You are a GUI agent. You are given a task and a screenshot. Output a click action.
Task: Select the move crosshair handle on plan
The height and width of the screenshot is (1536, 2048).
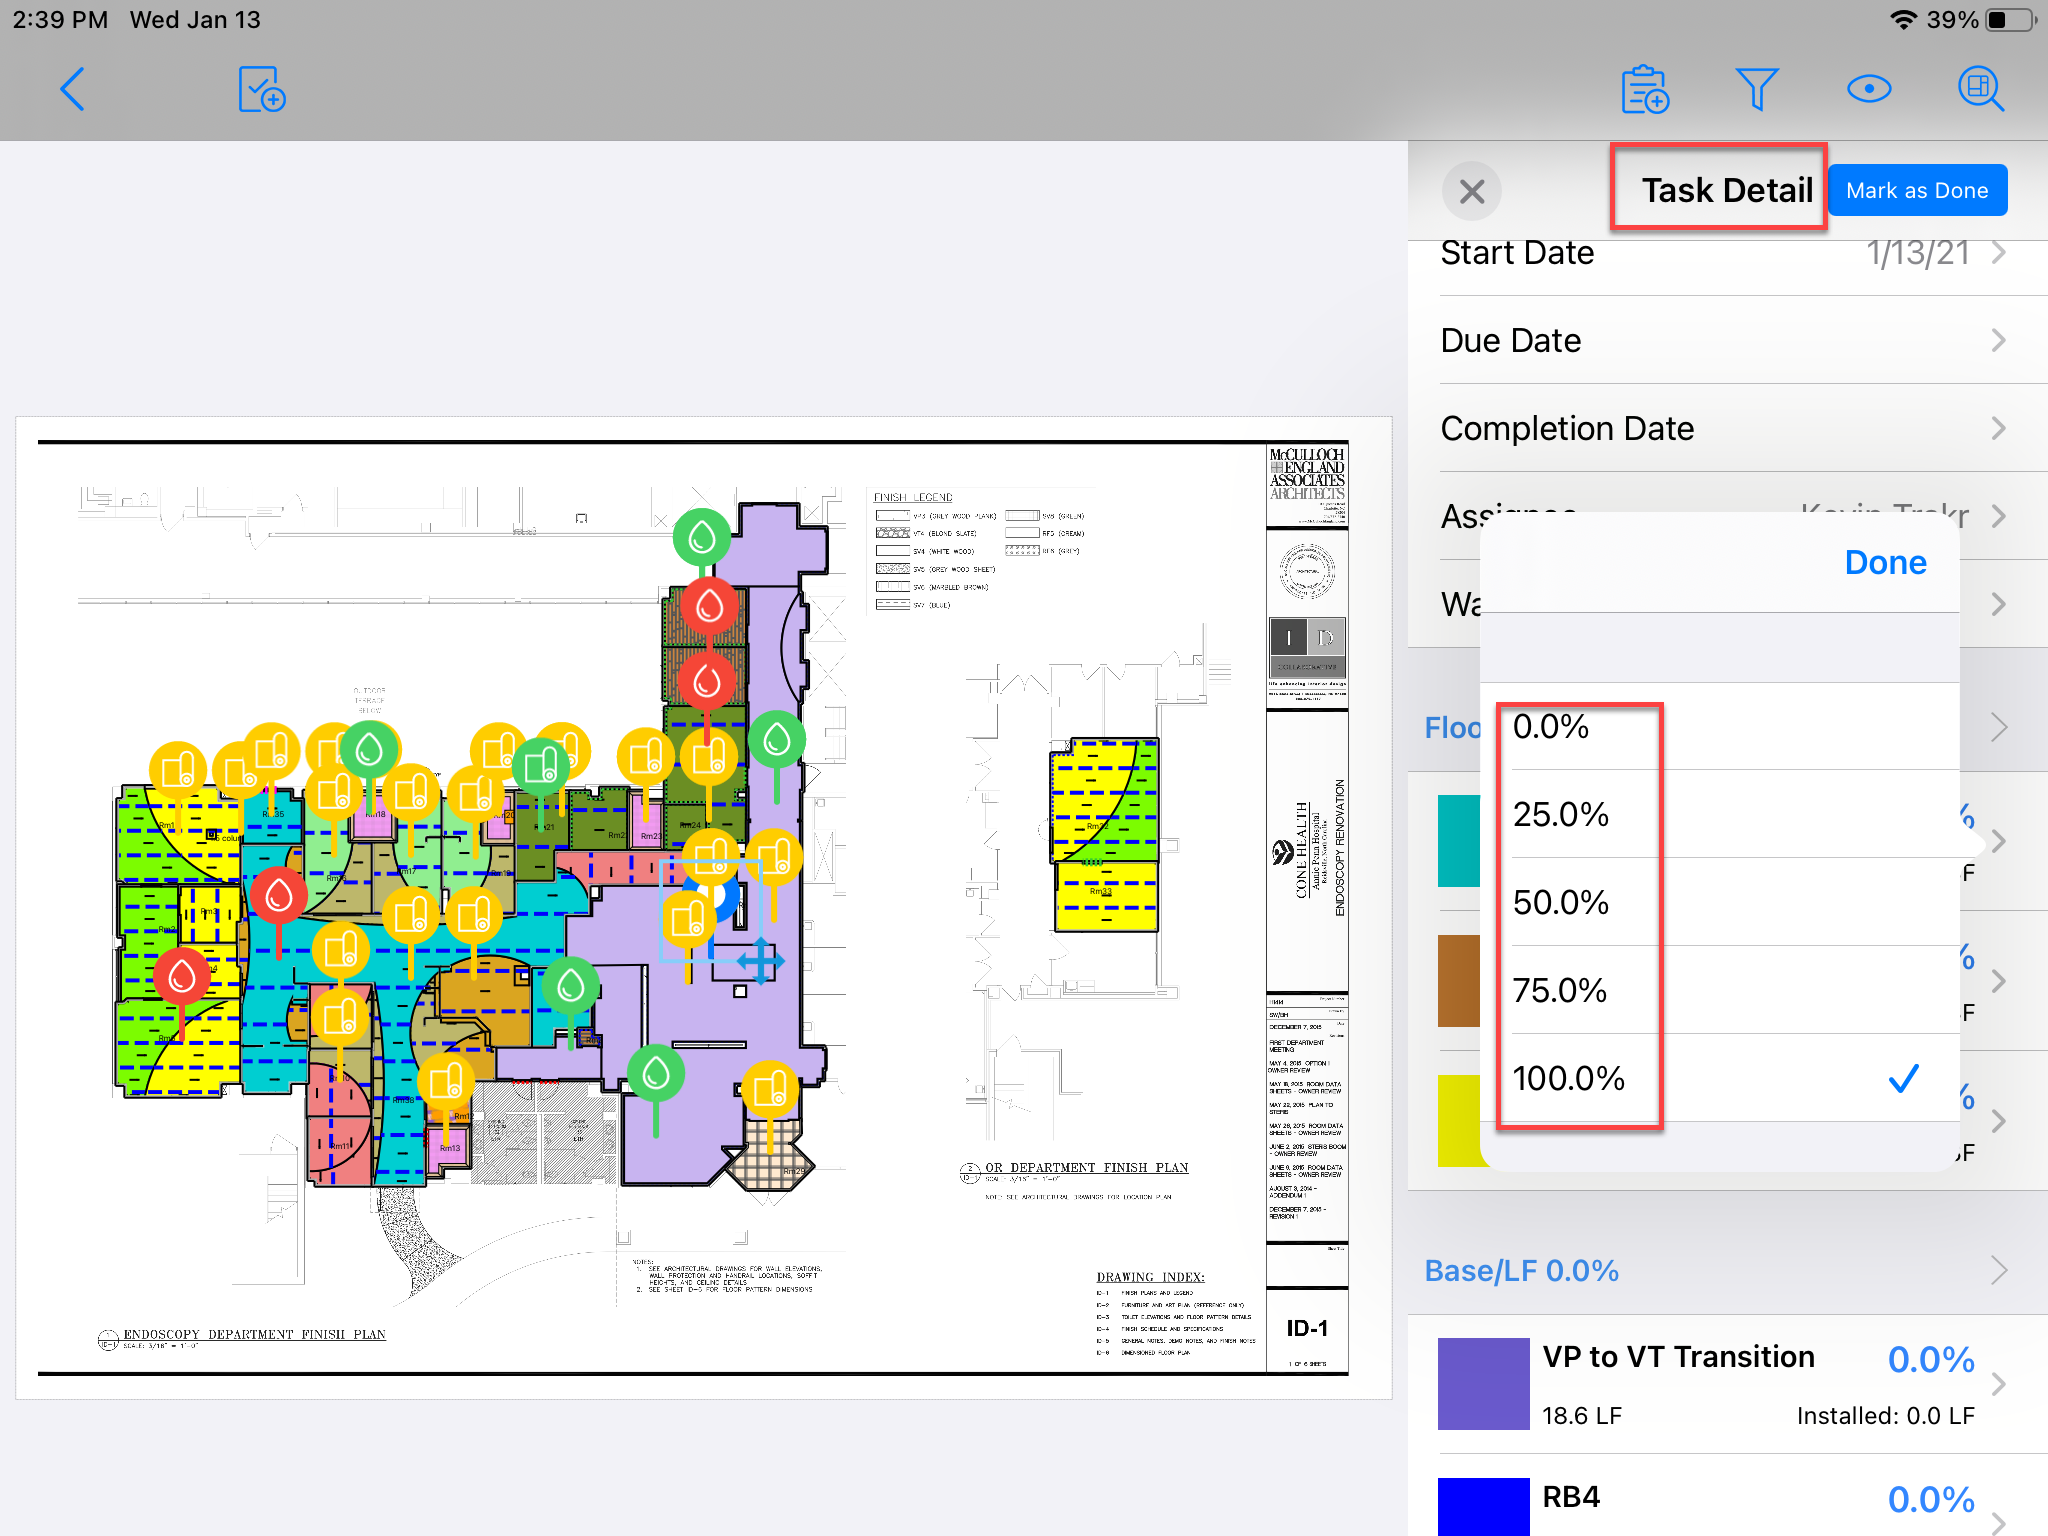pos(760,961)
